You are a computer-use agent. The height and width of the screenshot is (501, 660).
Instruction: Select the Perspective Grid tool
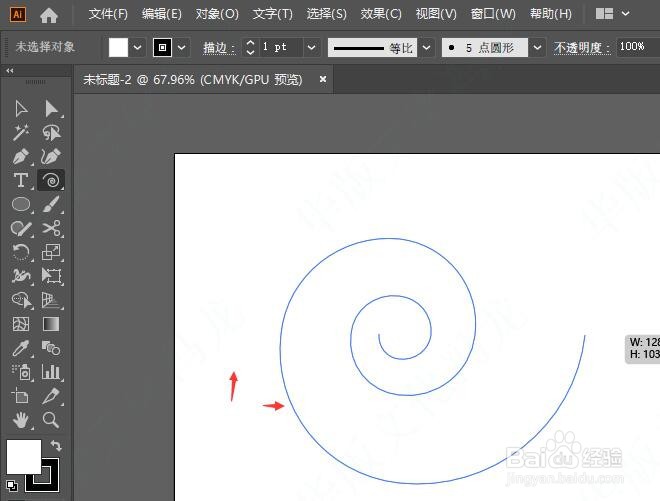click(51, 300)
